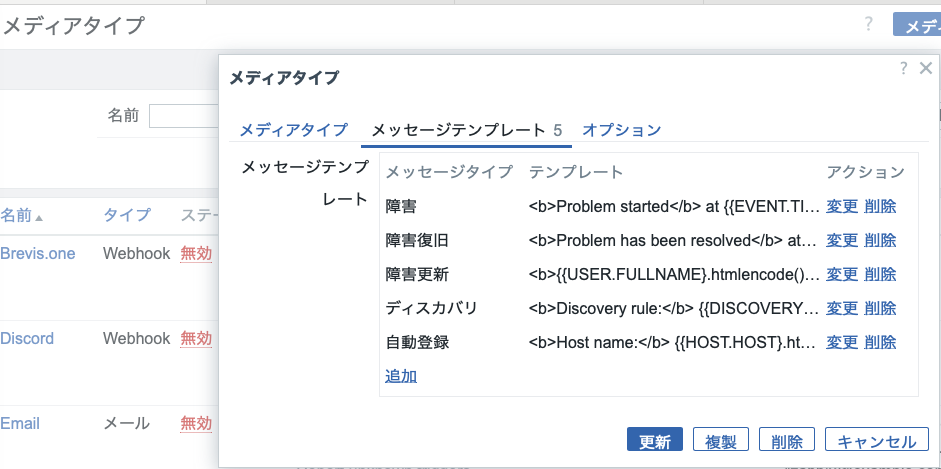Sort list by タイプ column header
Viewport: 941px width, 469px height.
click(x=127, y=215)
